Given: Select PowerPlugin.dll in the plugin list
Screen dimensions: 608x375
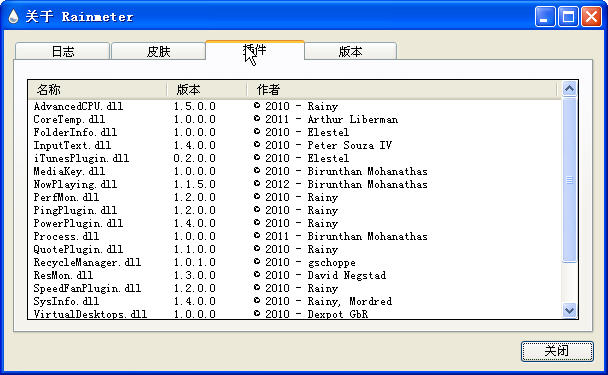Looking at the screenshot, I should pyautogui.click(x=78, y=223).
